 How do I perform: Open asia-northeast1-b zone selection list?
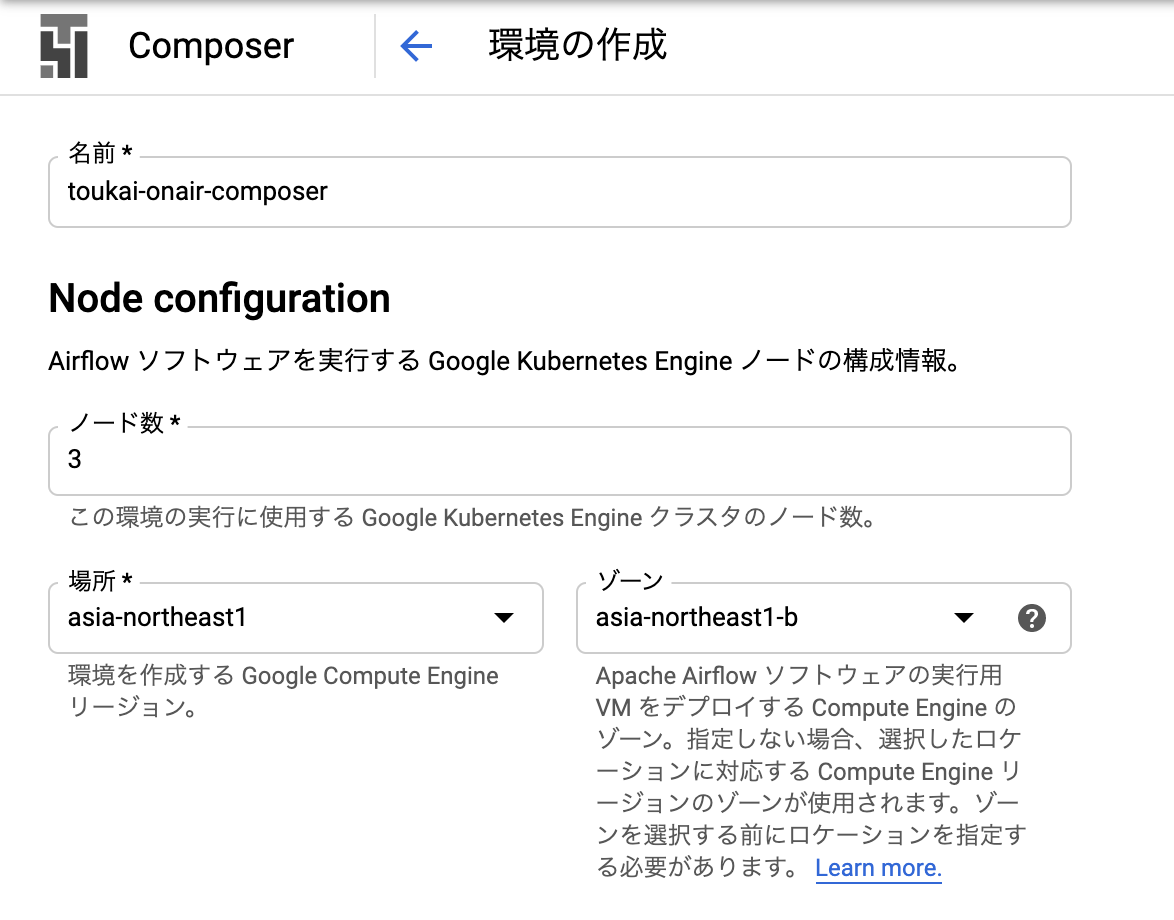[x=963, y=618]
